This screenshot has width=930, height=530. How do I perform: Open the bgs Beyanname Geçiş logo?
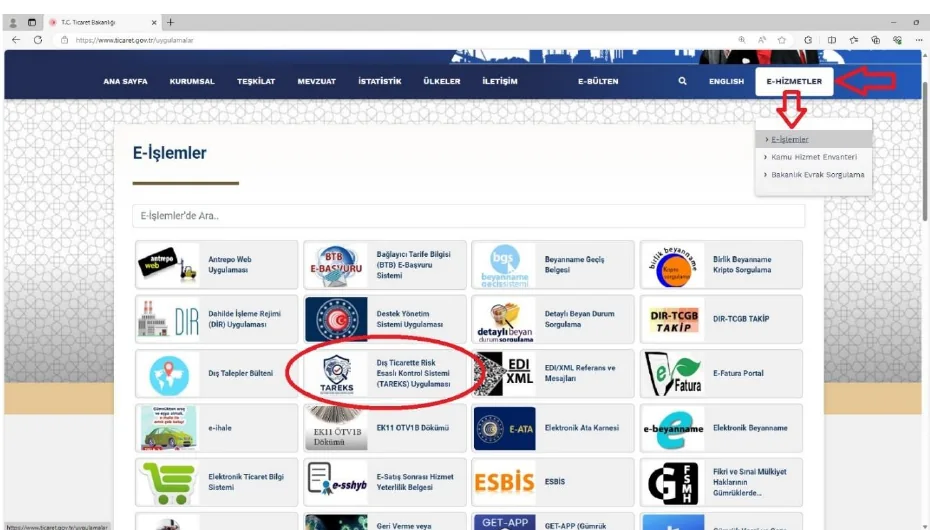504,265
